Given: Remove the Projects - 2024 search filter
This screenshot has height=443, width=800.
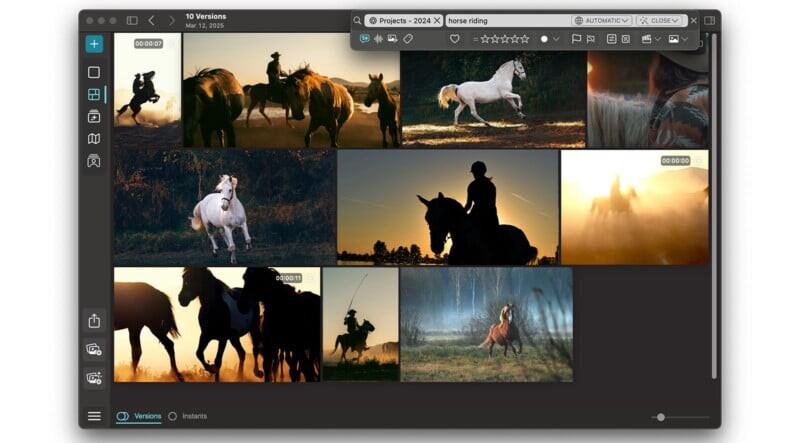Looking at the screenshot, I should (437, 20).
